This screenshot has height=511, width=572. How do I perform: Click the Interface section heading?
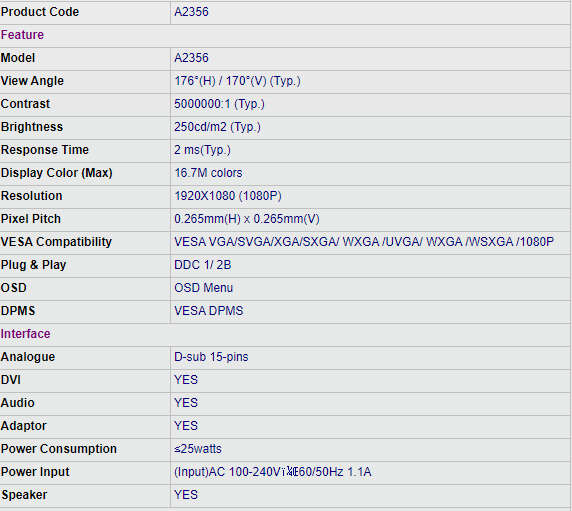(26, 334)
